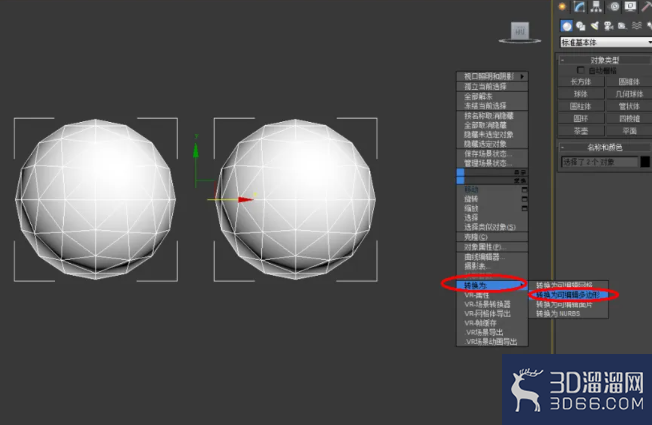Choose 选择类似对象(S)
This screenshot has height=425, width=652.
[492, 227]
